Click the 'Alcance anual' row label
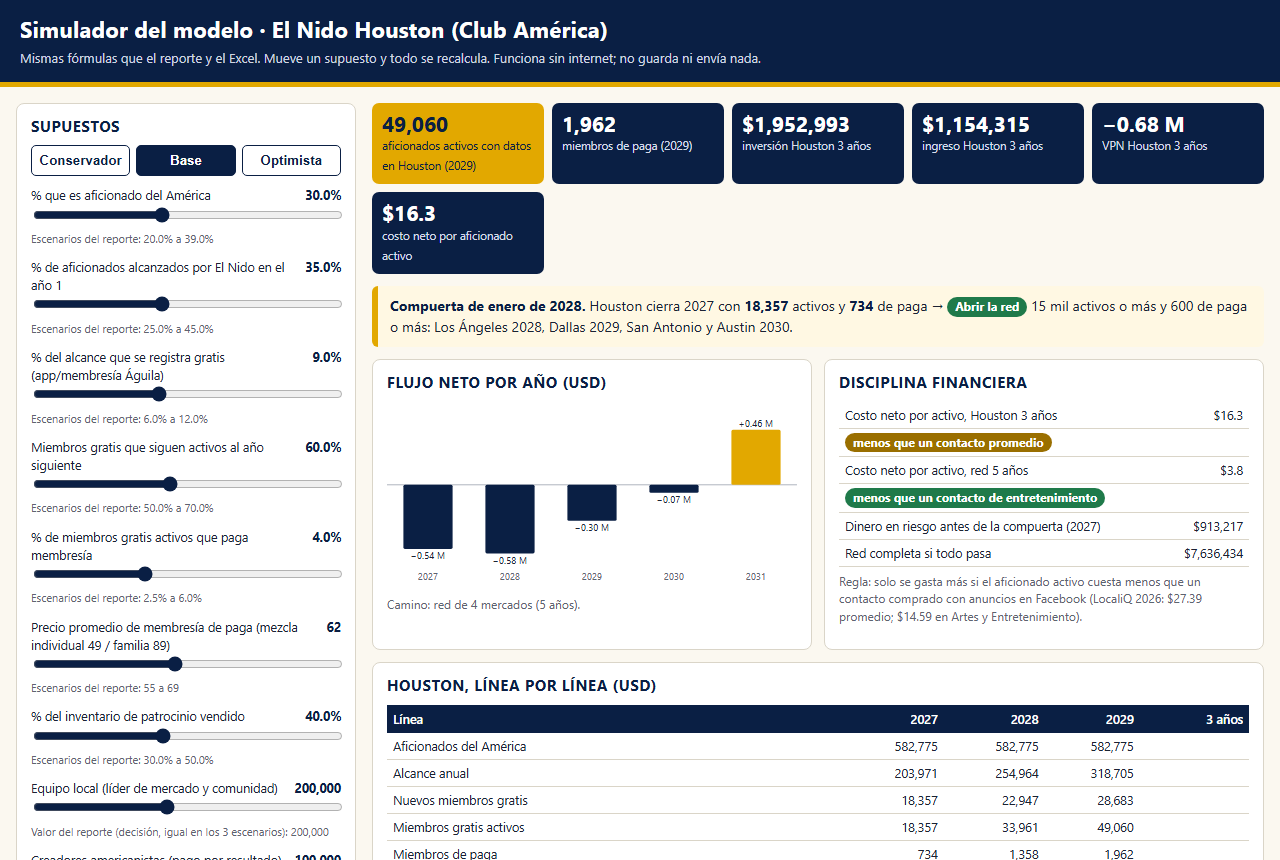The width and height of the screenshot is (1280, 860). tap(431, 774)
